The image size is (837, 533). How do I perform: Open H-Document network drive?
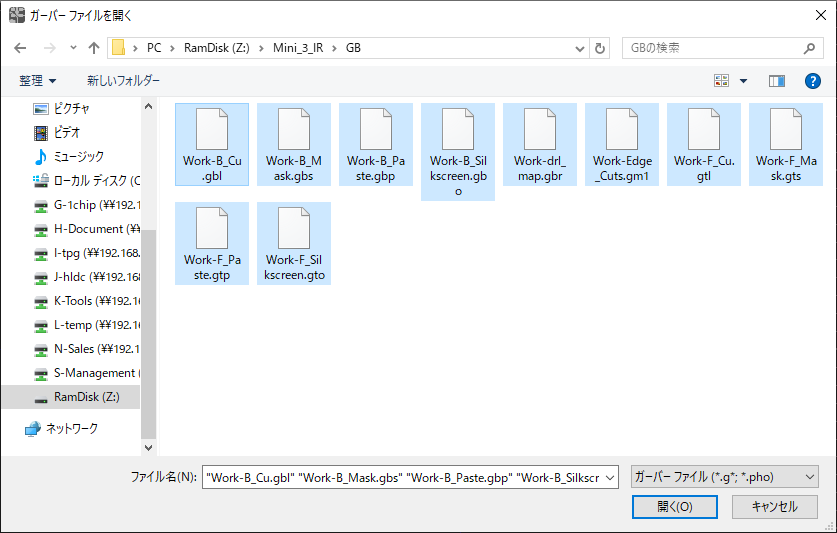point(86,229)
